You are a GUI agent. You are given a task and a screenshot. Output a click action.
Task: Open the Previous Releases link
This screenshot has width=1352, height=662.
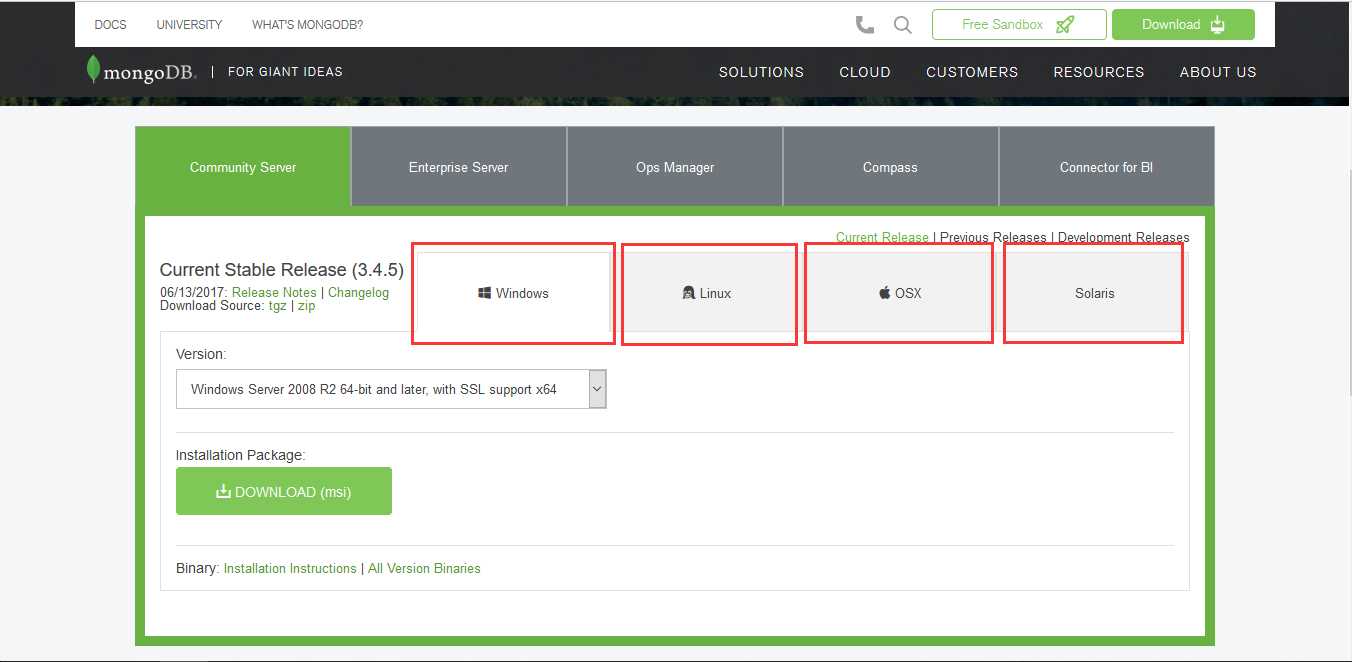pos(993,238)
